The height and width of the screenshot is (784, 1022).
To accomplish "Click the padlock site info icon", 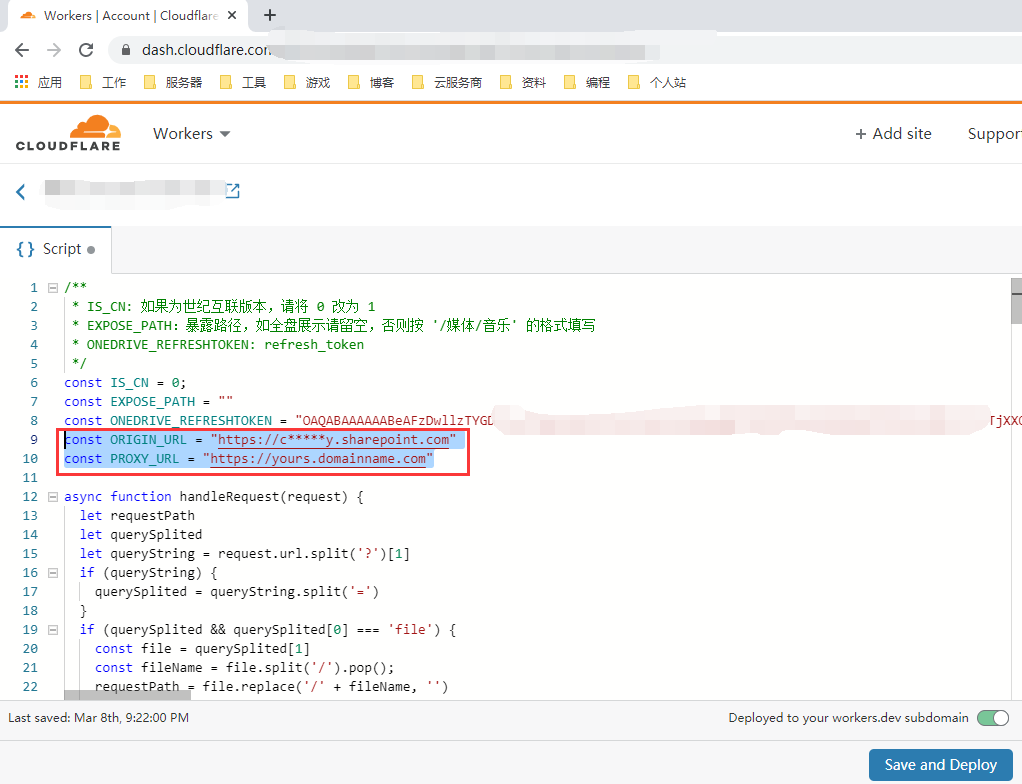I will tap(126, 50).
